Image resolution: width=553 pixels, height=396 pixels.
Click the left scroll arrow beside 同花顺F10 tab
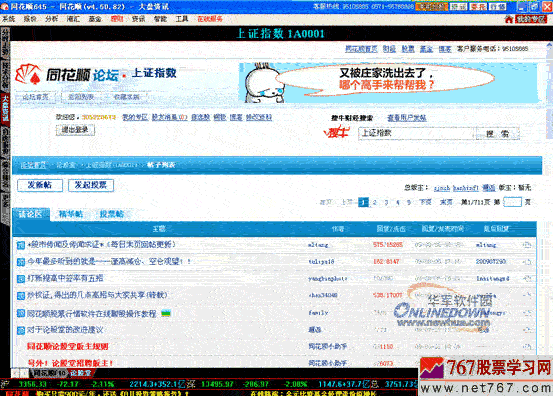pos(16,373)
